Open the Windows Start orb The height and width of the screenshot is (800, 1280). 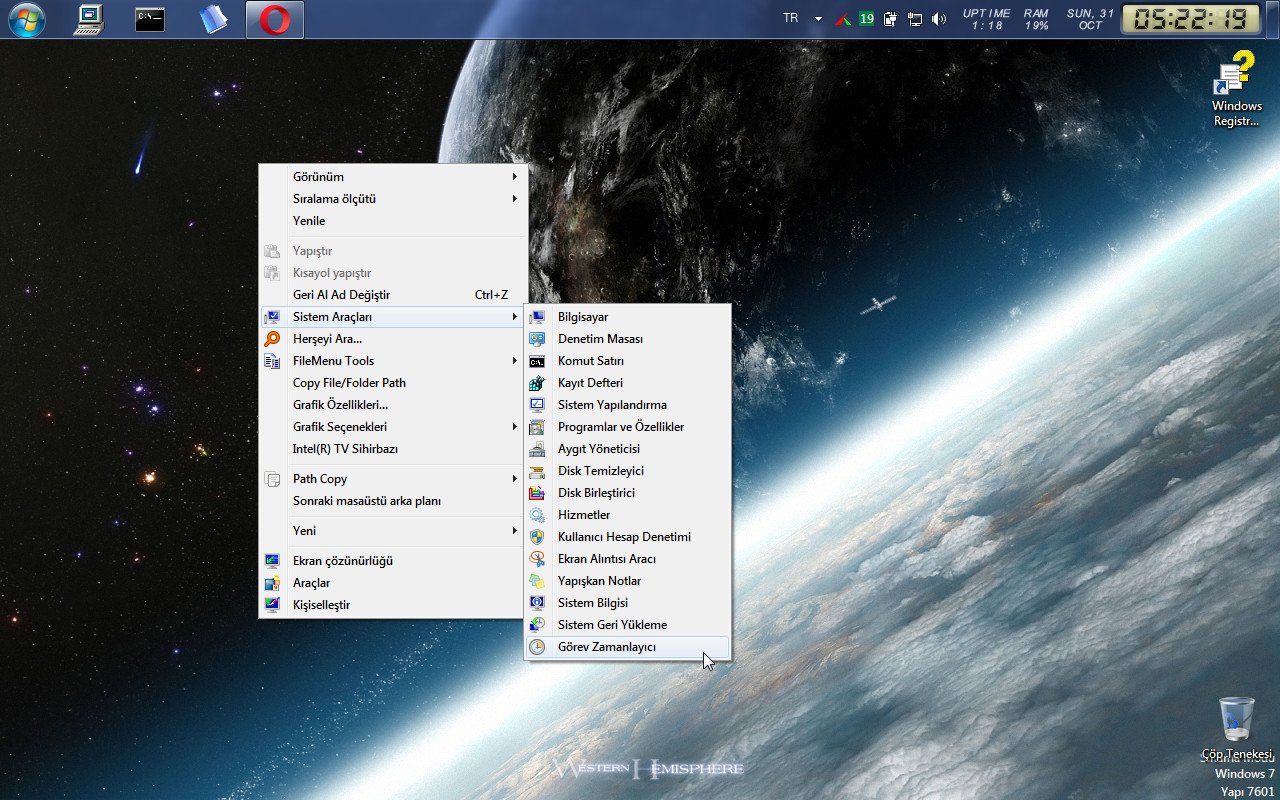coord(27,19)
